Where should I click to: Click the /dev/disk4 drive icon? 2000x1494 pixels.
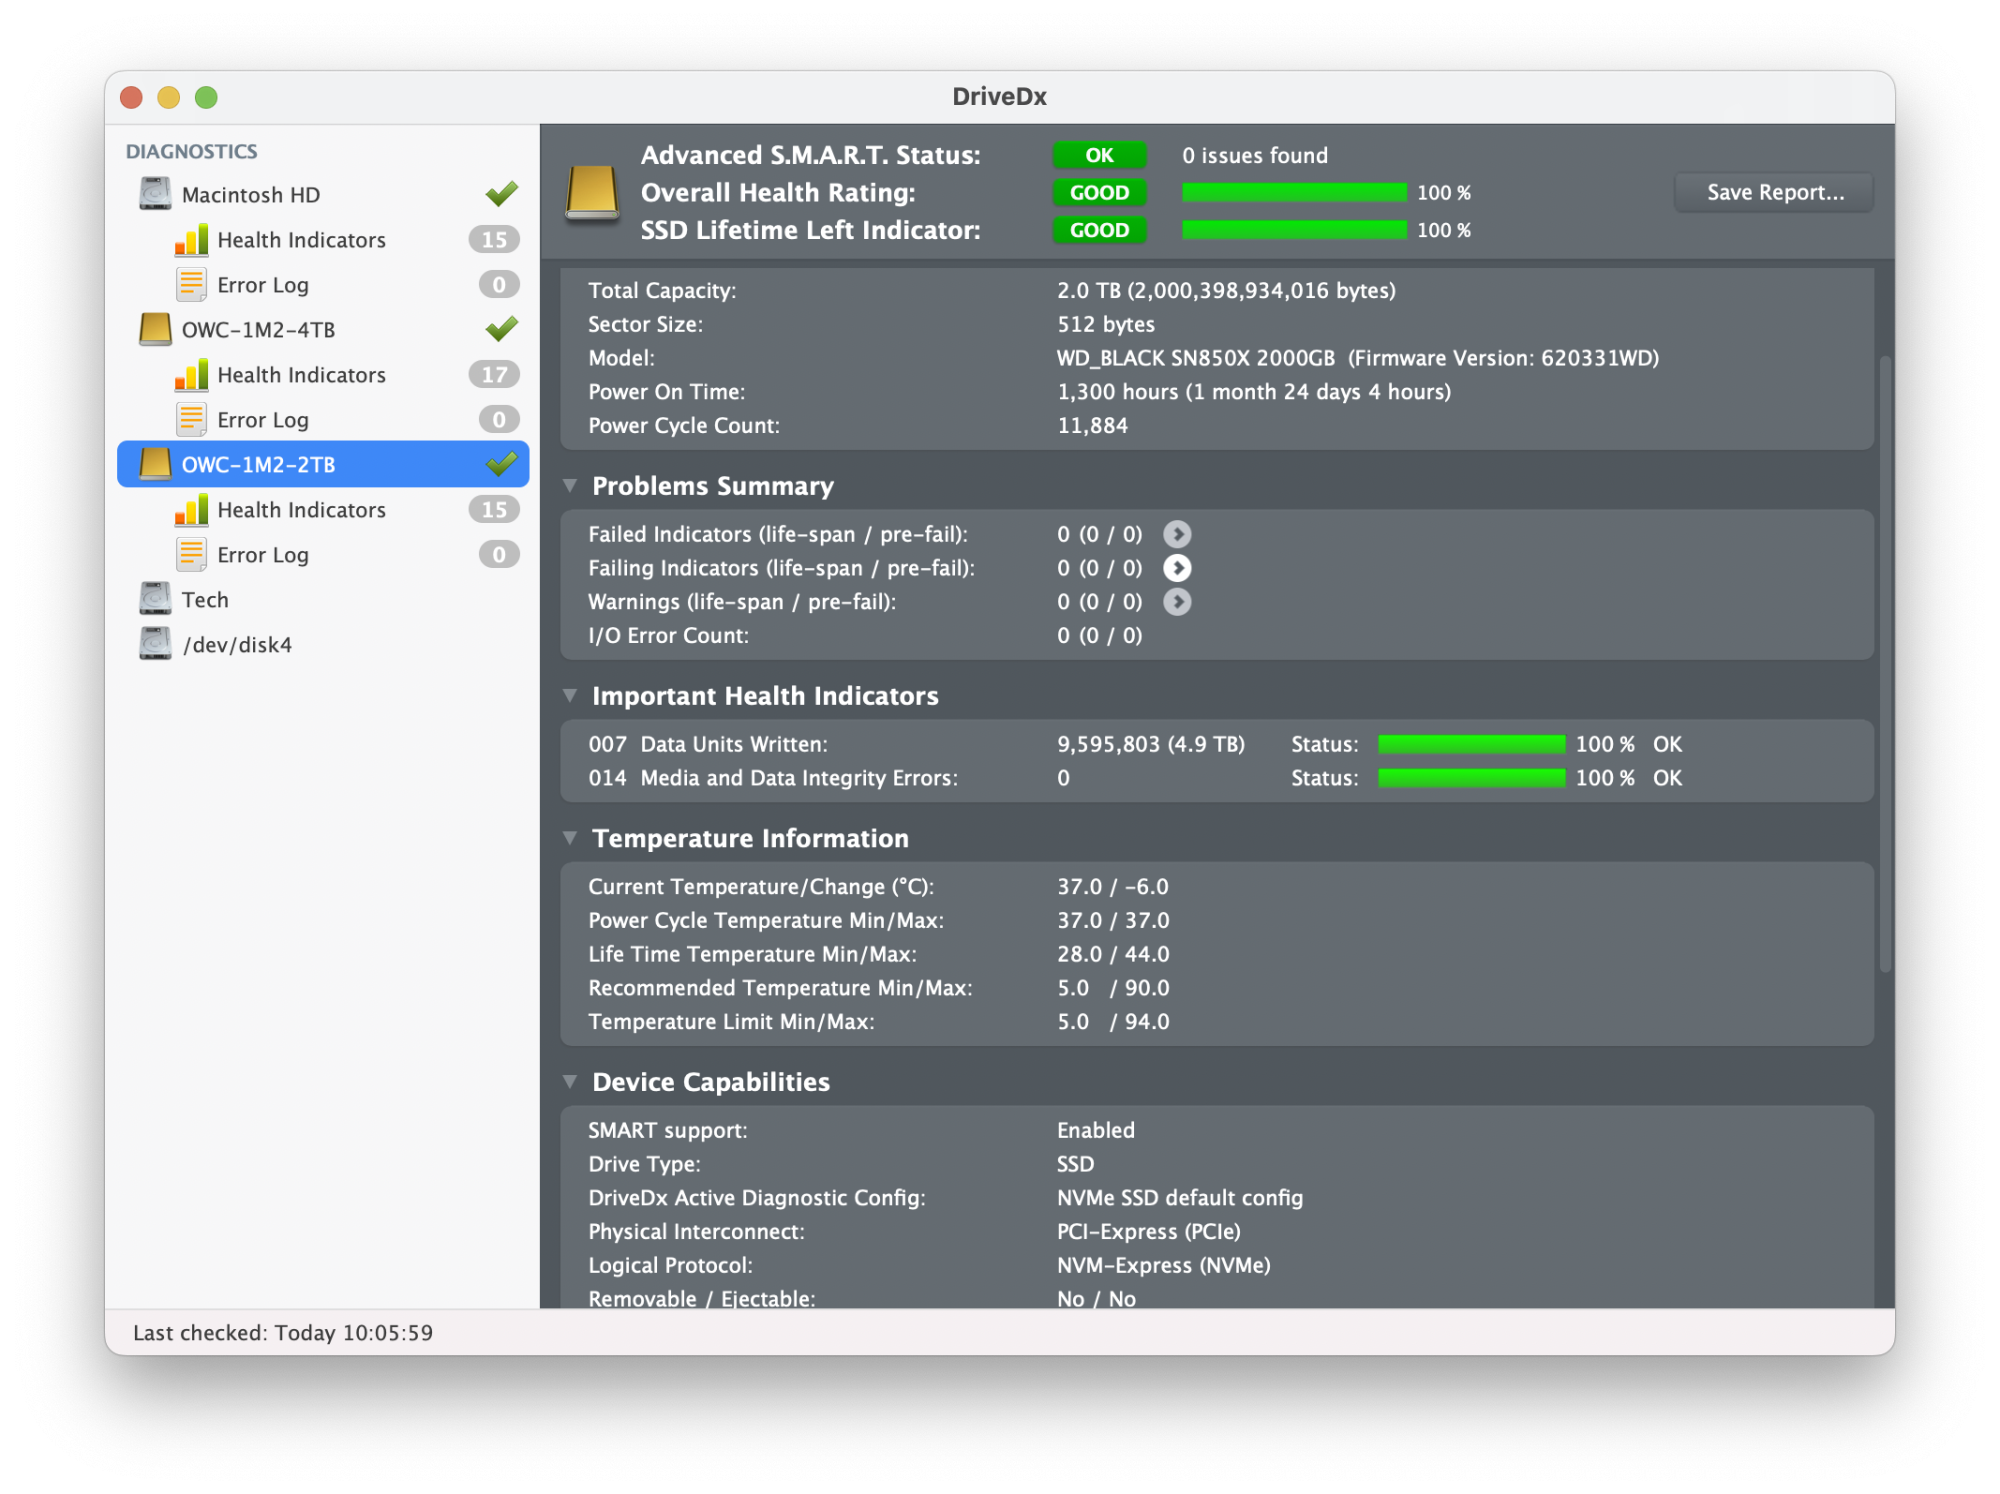(x=155, y=644)
